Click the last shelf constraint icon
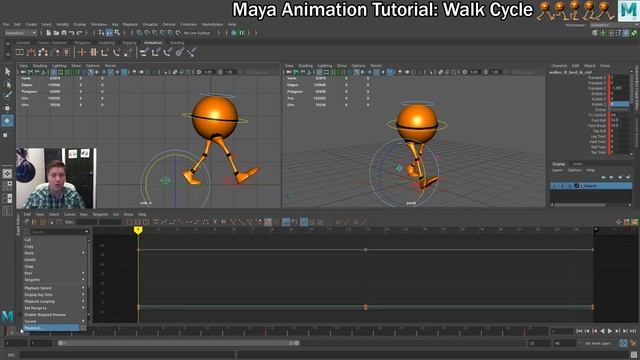This screenshot has height=360, width=640. point(192,52)
